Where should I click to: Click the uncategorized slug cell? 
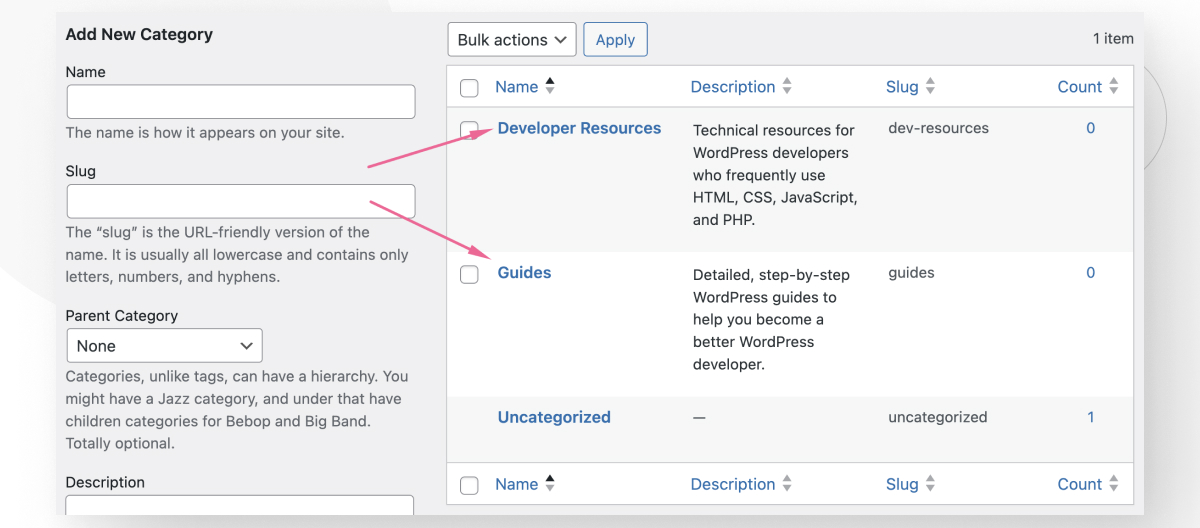(937, 417)
